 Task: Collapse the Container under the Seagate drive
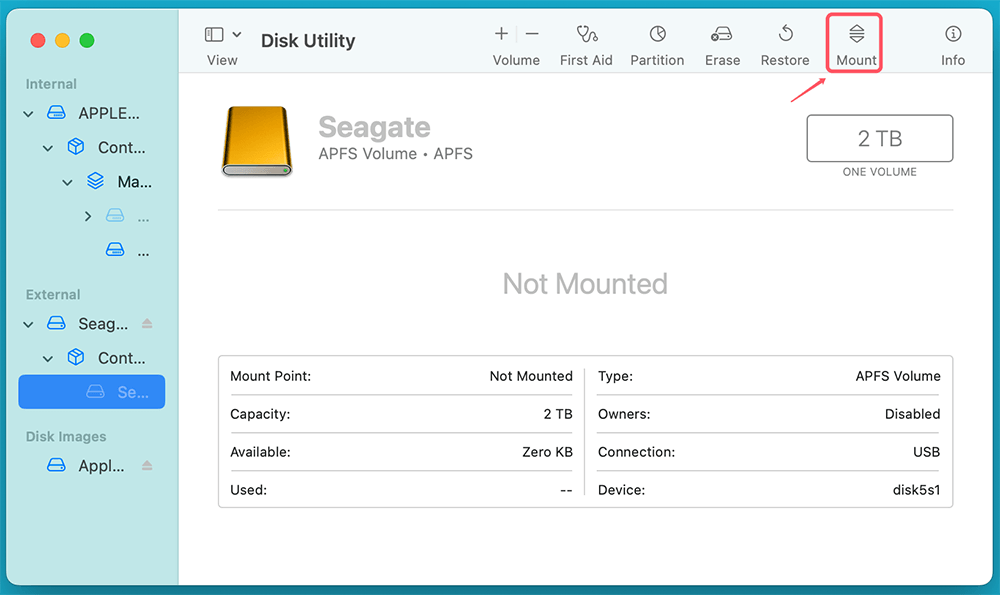pos(47,357)
